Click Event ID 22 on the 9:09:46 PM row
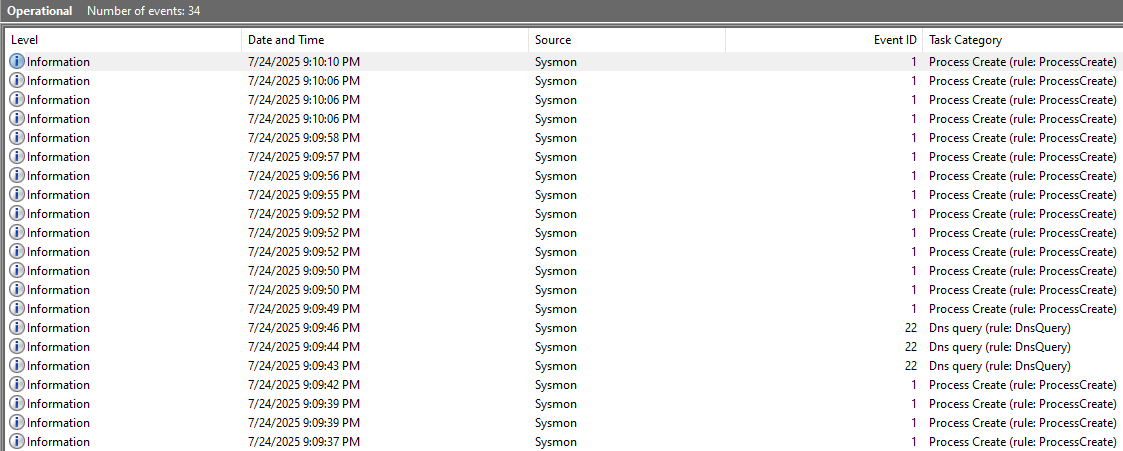 click(910, 328)
